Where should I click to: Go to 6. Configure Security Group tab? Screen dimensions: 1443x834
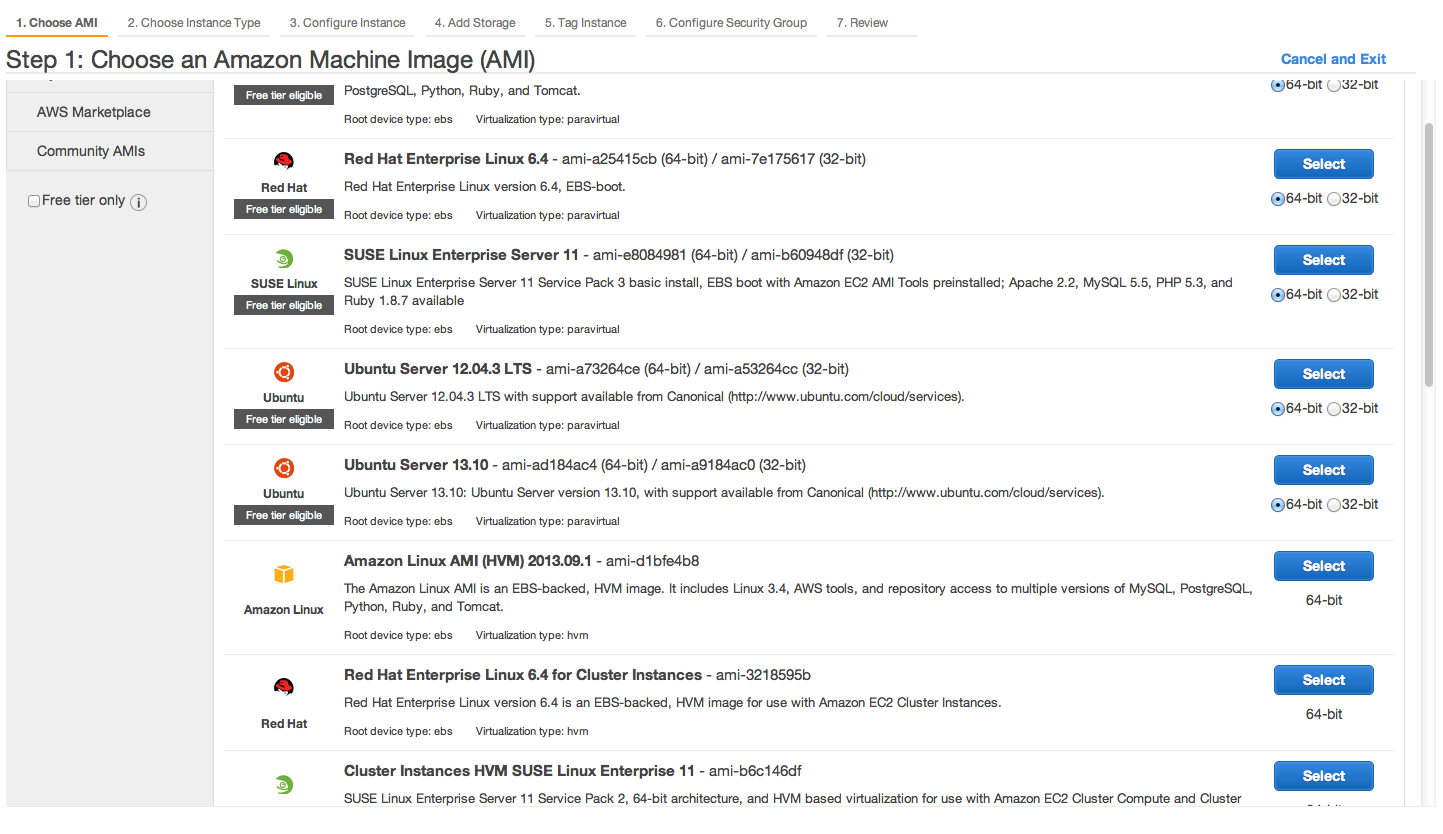(x=731, y=23)
